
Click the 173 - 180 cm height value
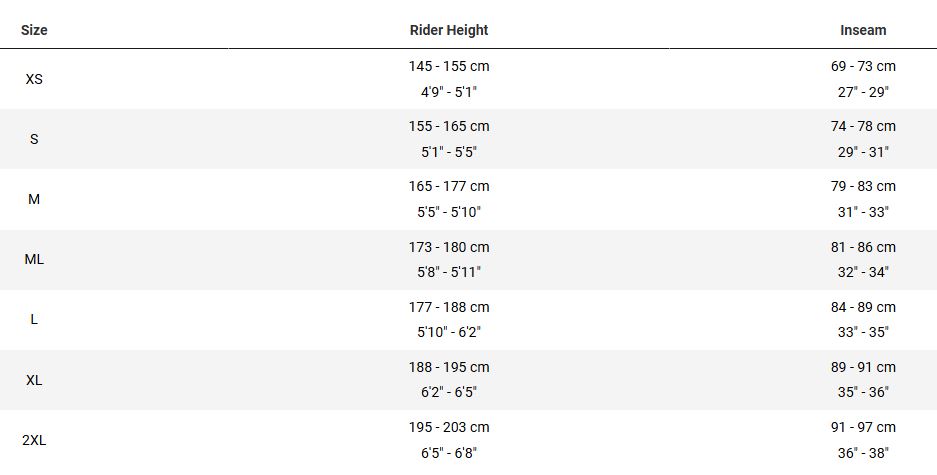(x=449, y=247)
